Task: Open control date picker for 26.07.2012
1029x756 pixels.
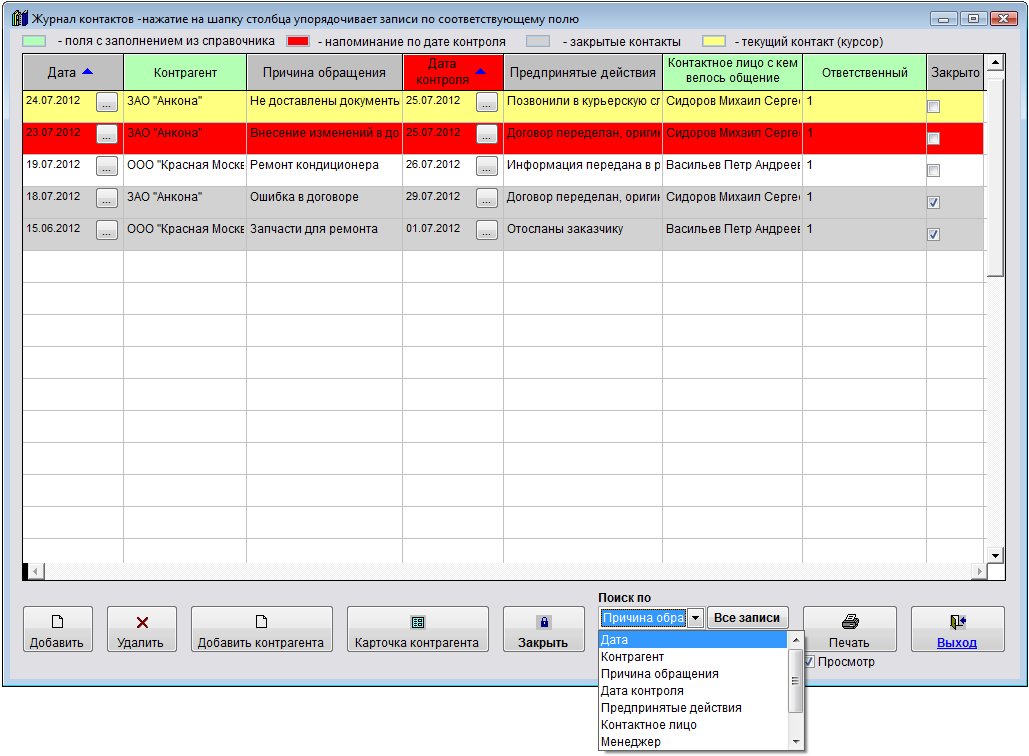Action: tap(487, 166)
